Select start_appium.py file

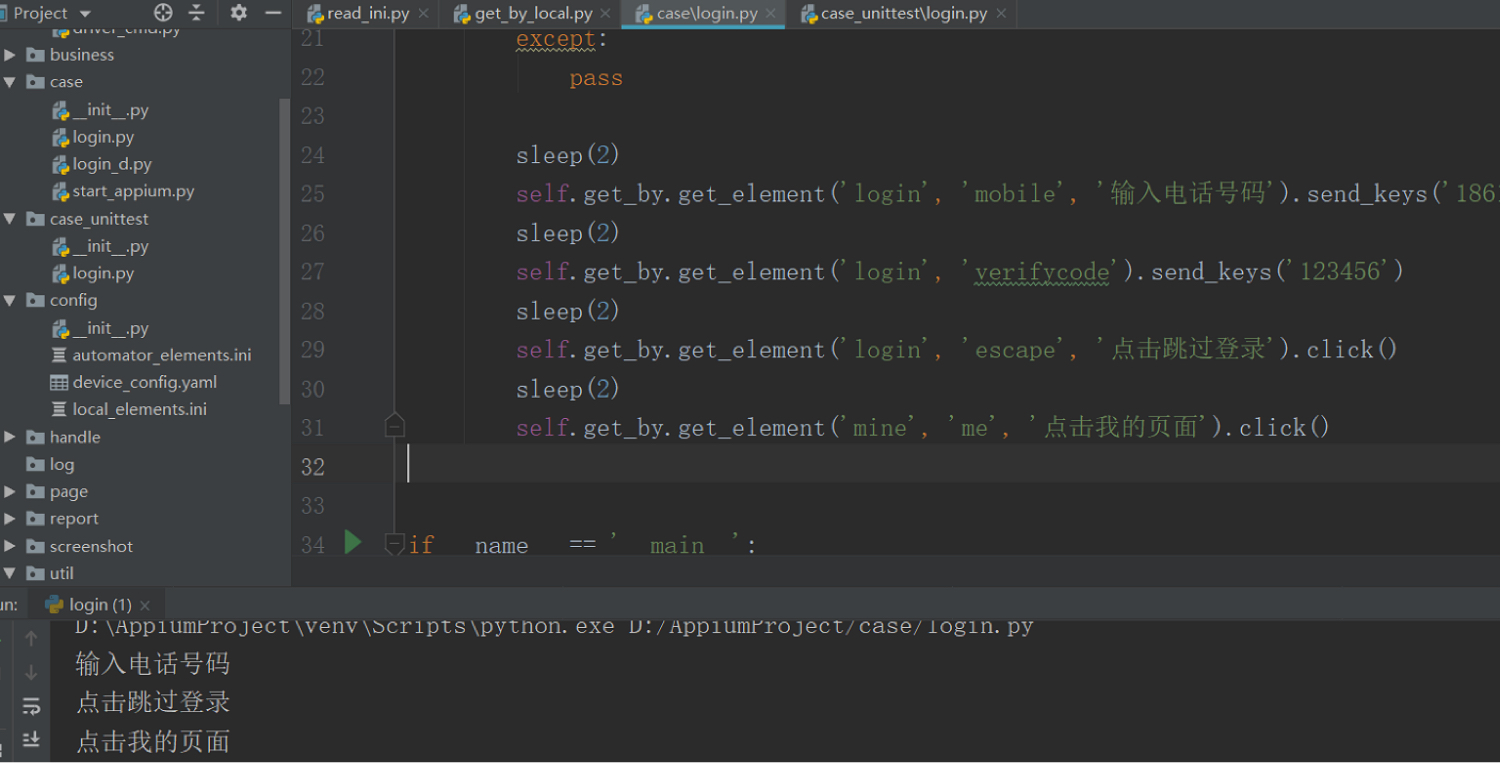[133, 191]
